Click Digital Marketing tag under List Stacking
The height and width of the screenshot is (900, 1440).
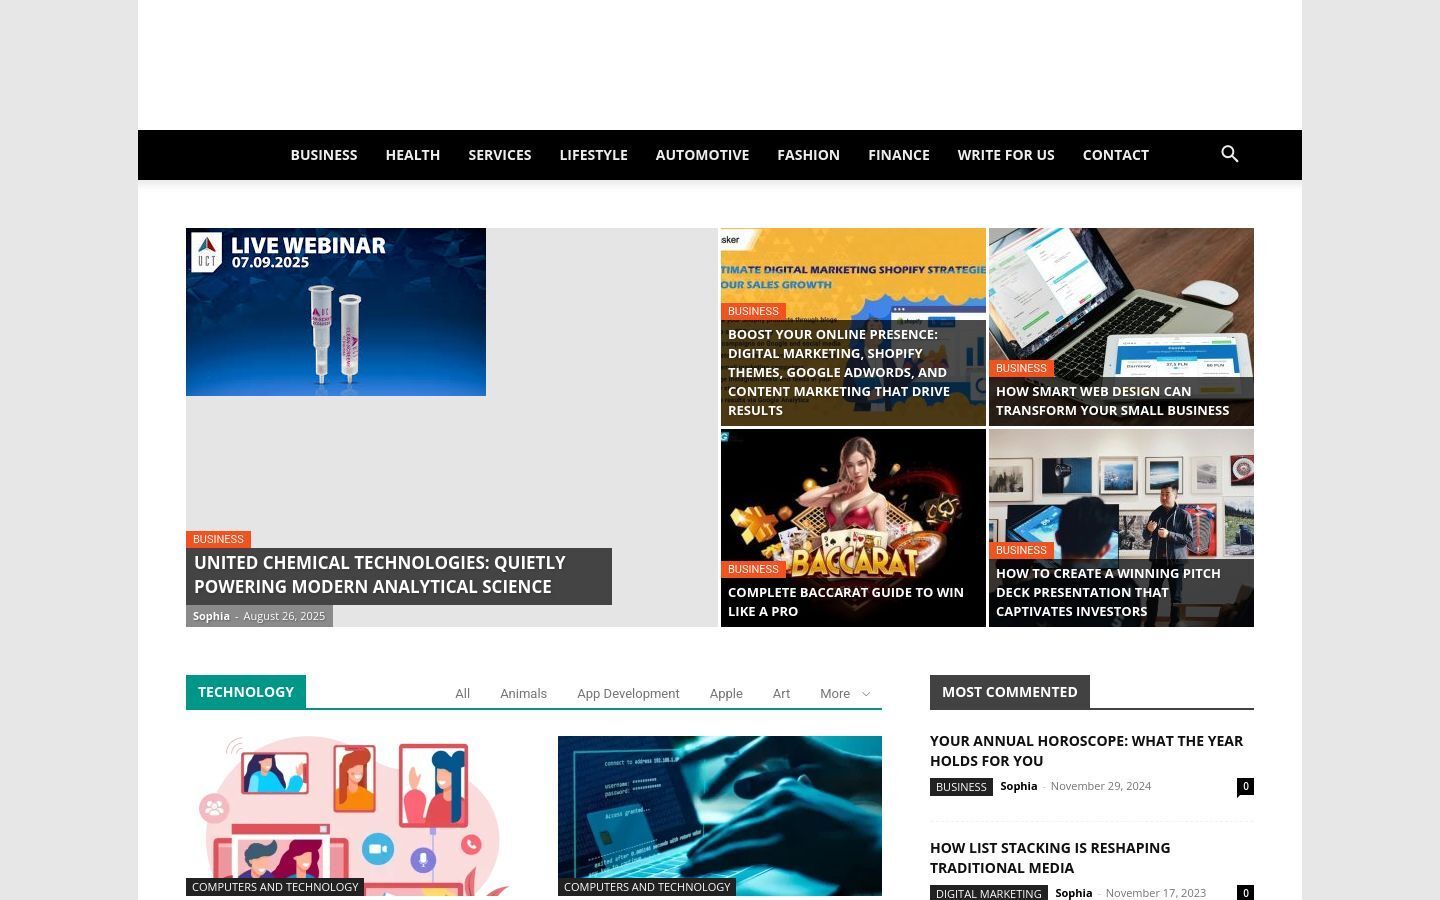[989, 893]
